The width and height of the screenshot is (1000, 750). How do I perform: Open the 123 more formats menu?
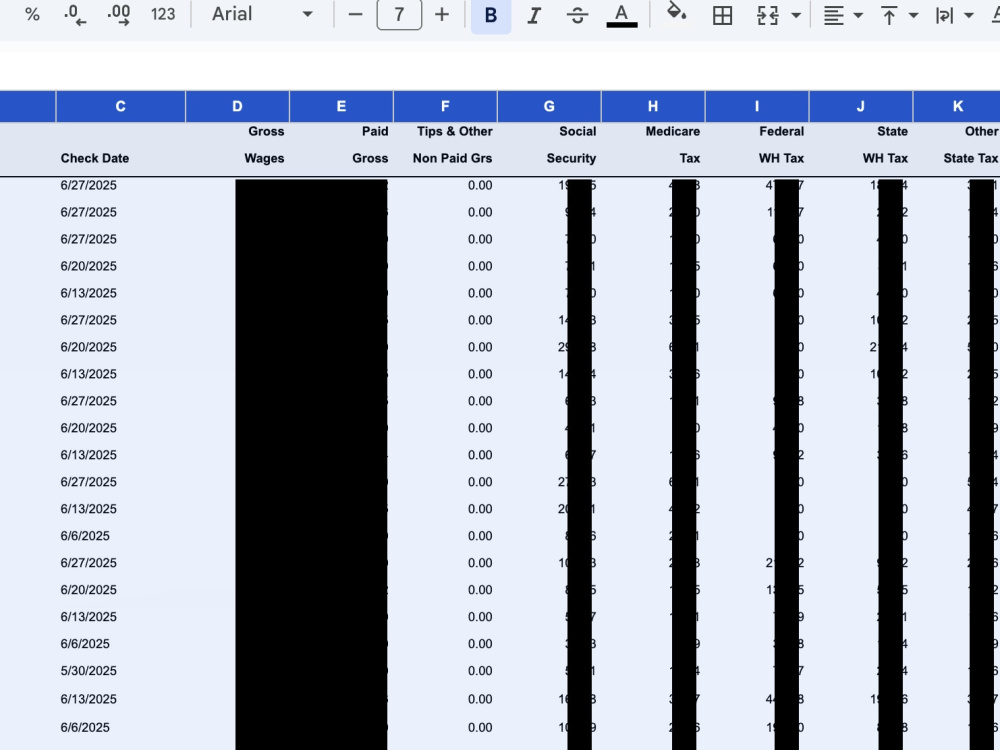[163, 14]
